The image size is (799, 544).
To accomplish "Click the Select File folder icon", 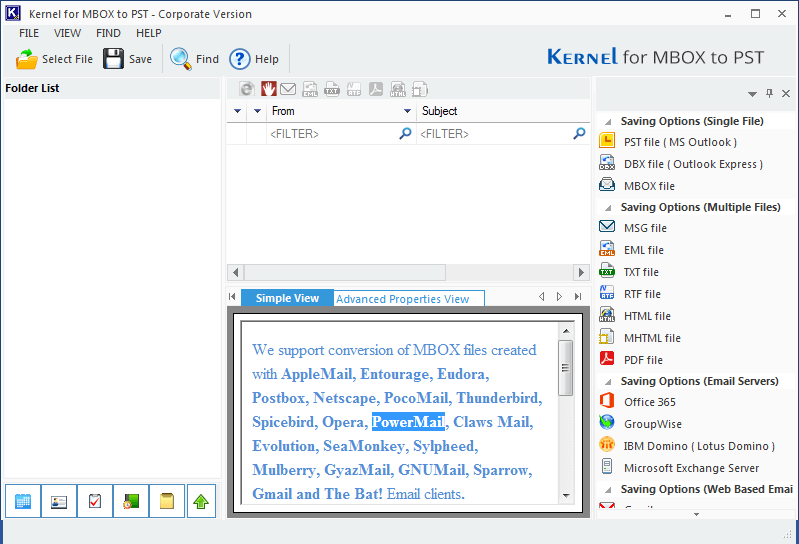I will (x=26, y=59).
